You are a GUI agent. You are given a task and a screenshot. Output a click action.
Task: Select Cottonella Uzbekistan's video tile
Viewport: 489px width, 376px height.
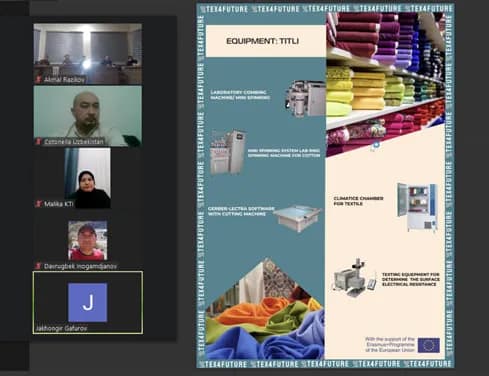coord(88,116)
